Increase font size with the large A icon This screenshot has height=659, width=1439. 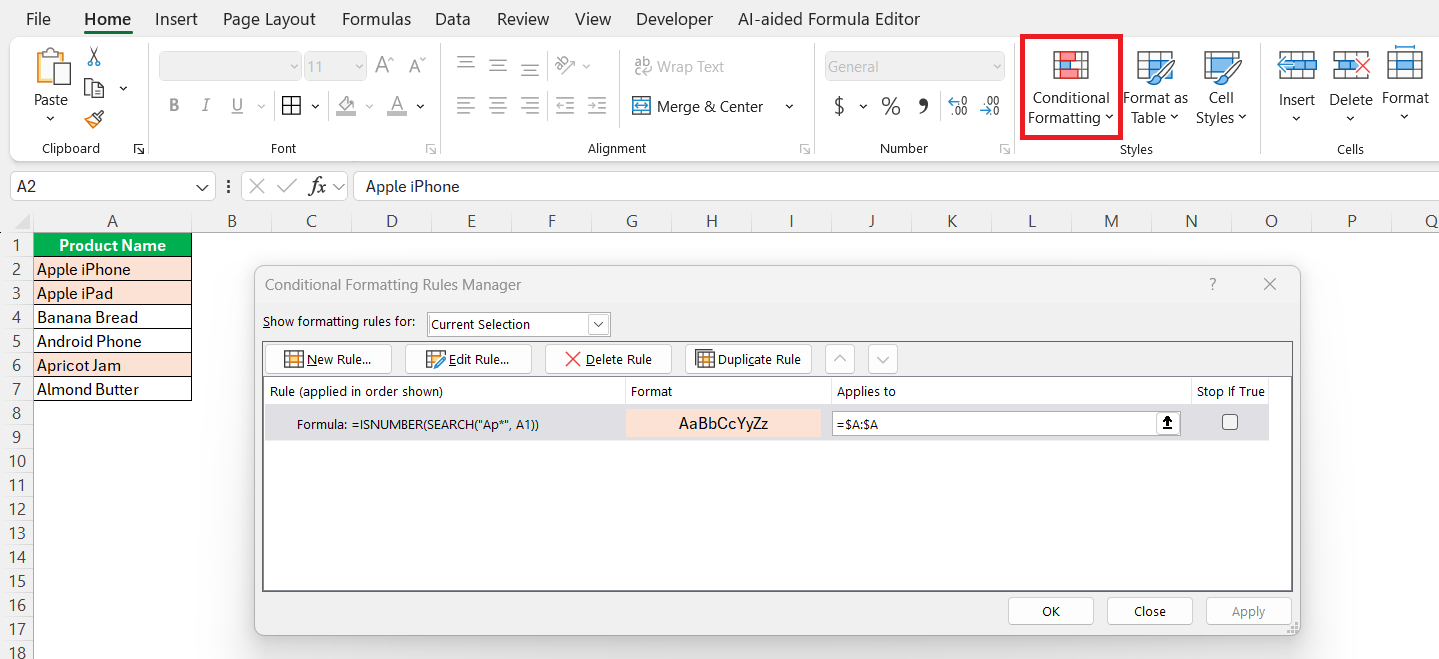point(384,66)
